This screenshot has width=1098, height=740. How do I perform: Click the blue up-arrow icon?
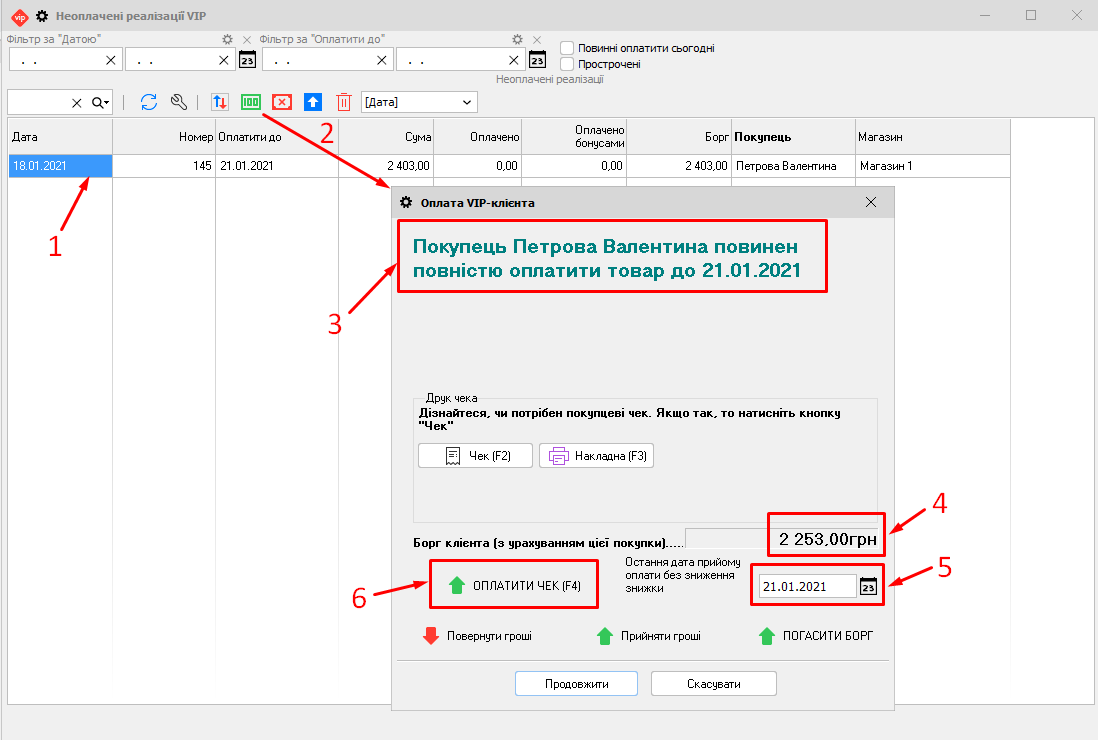click(x=313, y=102)
